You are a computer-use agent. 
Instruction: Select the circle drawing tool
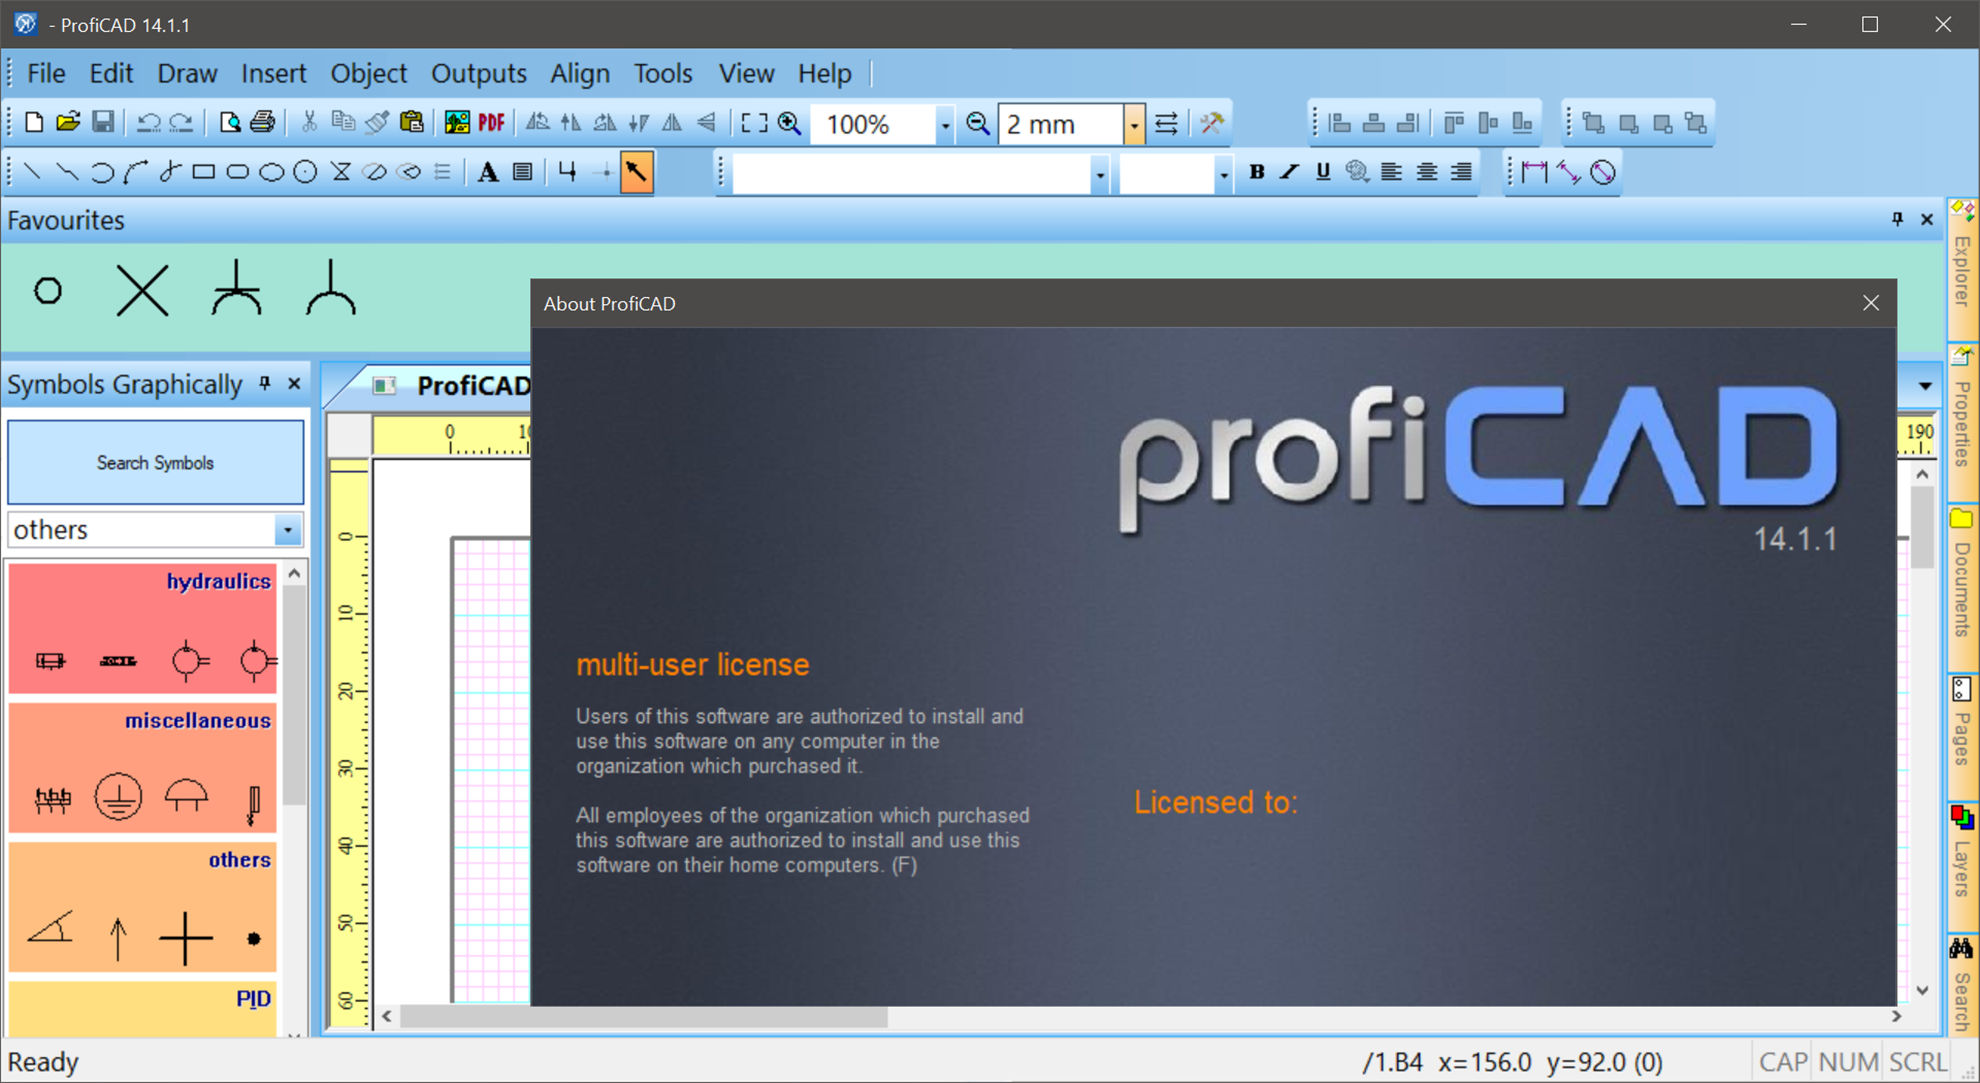(x=305, y=172)
